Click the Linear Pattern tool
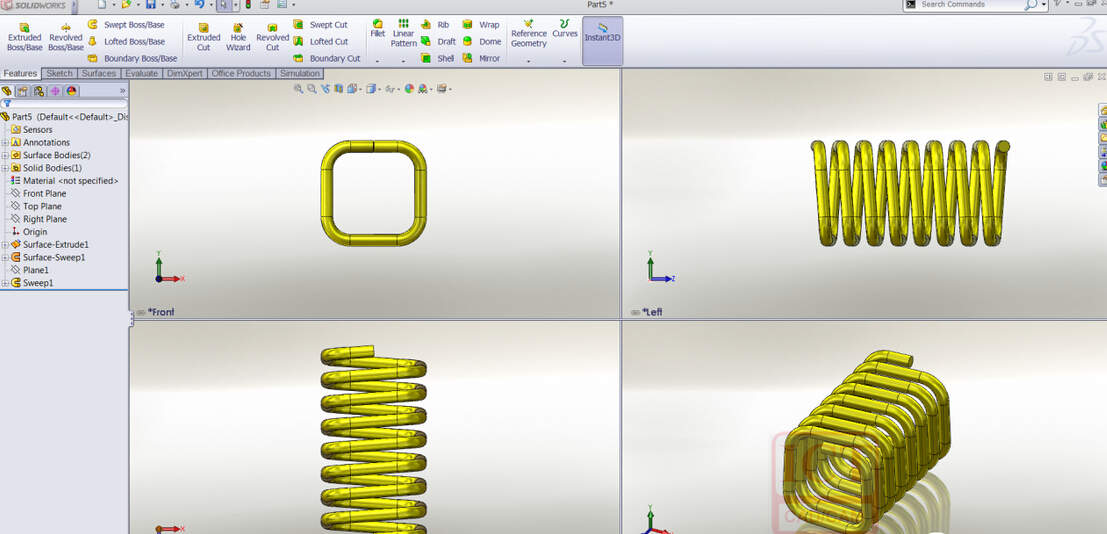 pos(403,33)
